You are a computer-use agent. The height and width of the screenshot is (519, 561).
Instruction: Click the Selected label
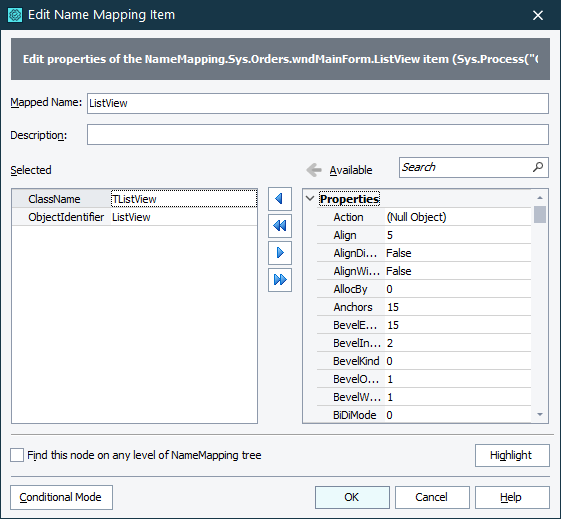click(x=31, y=170)
